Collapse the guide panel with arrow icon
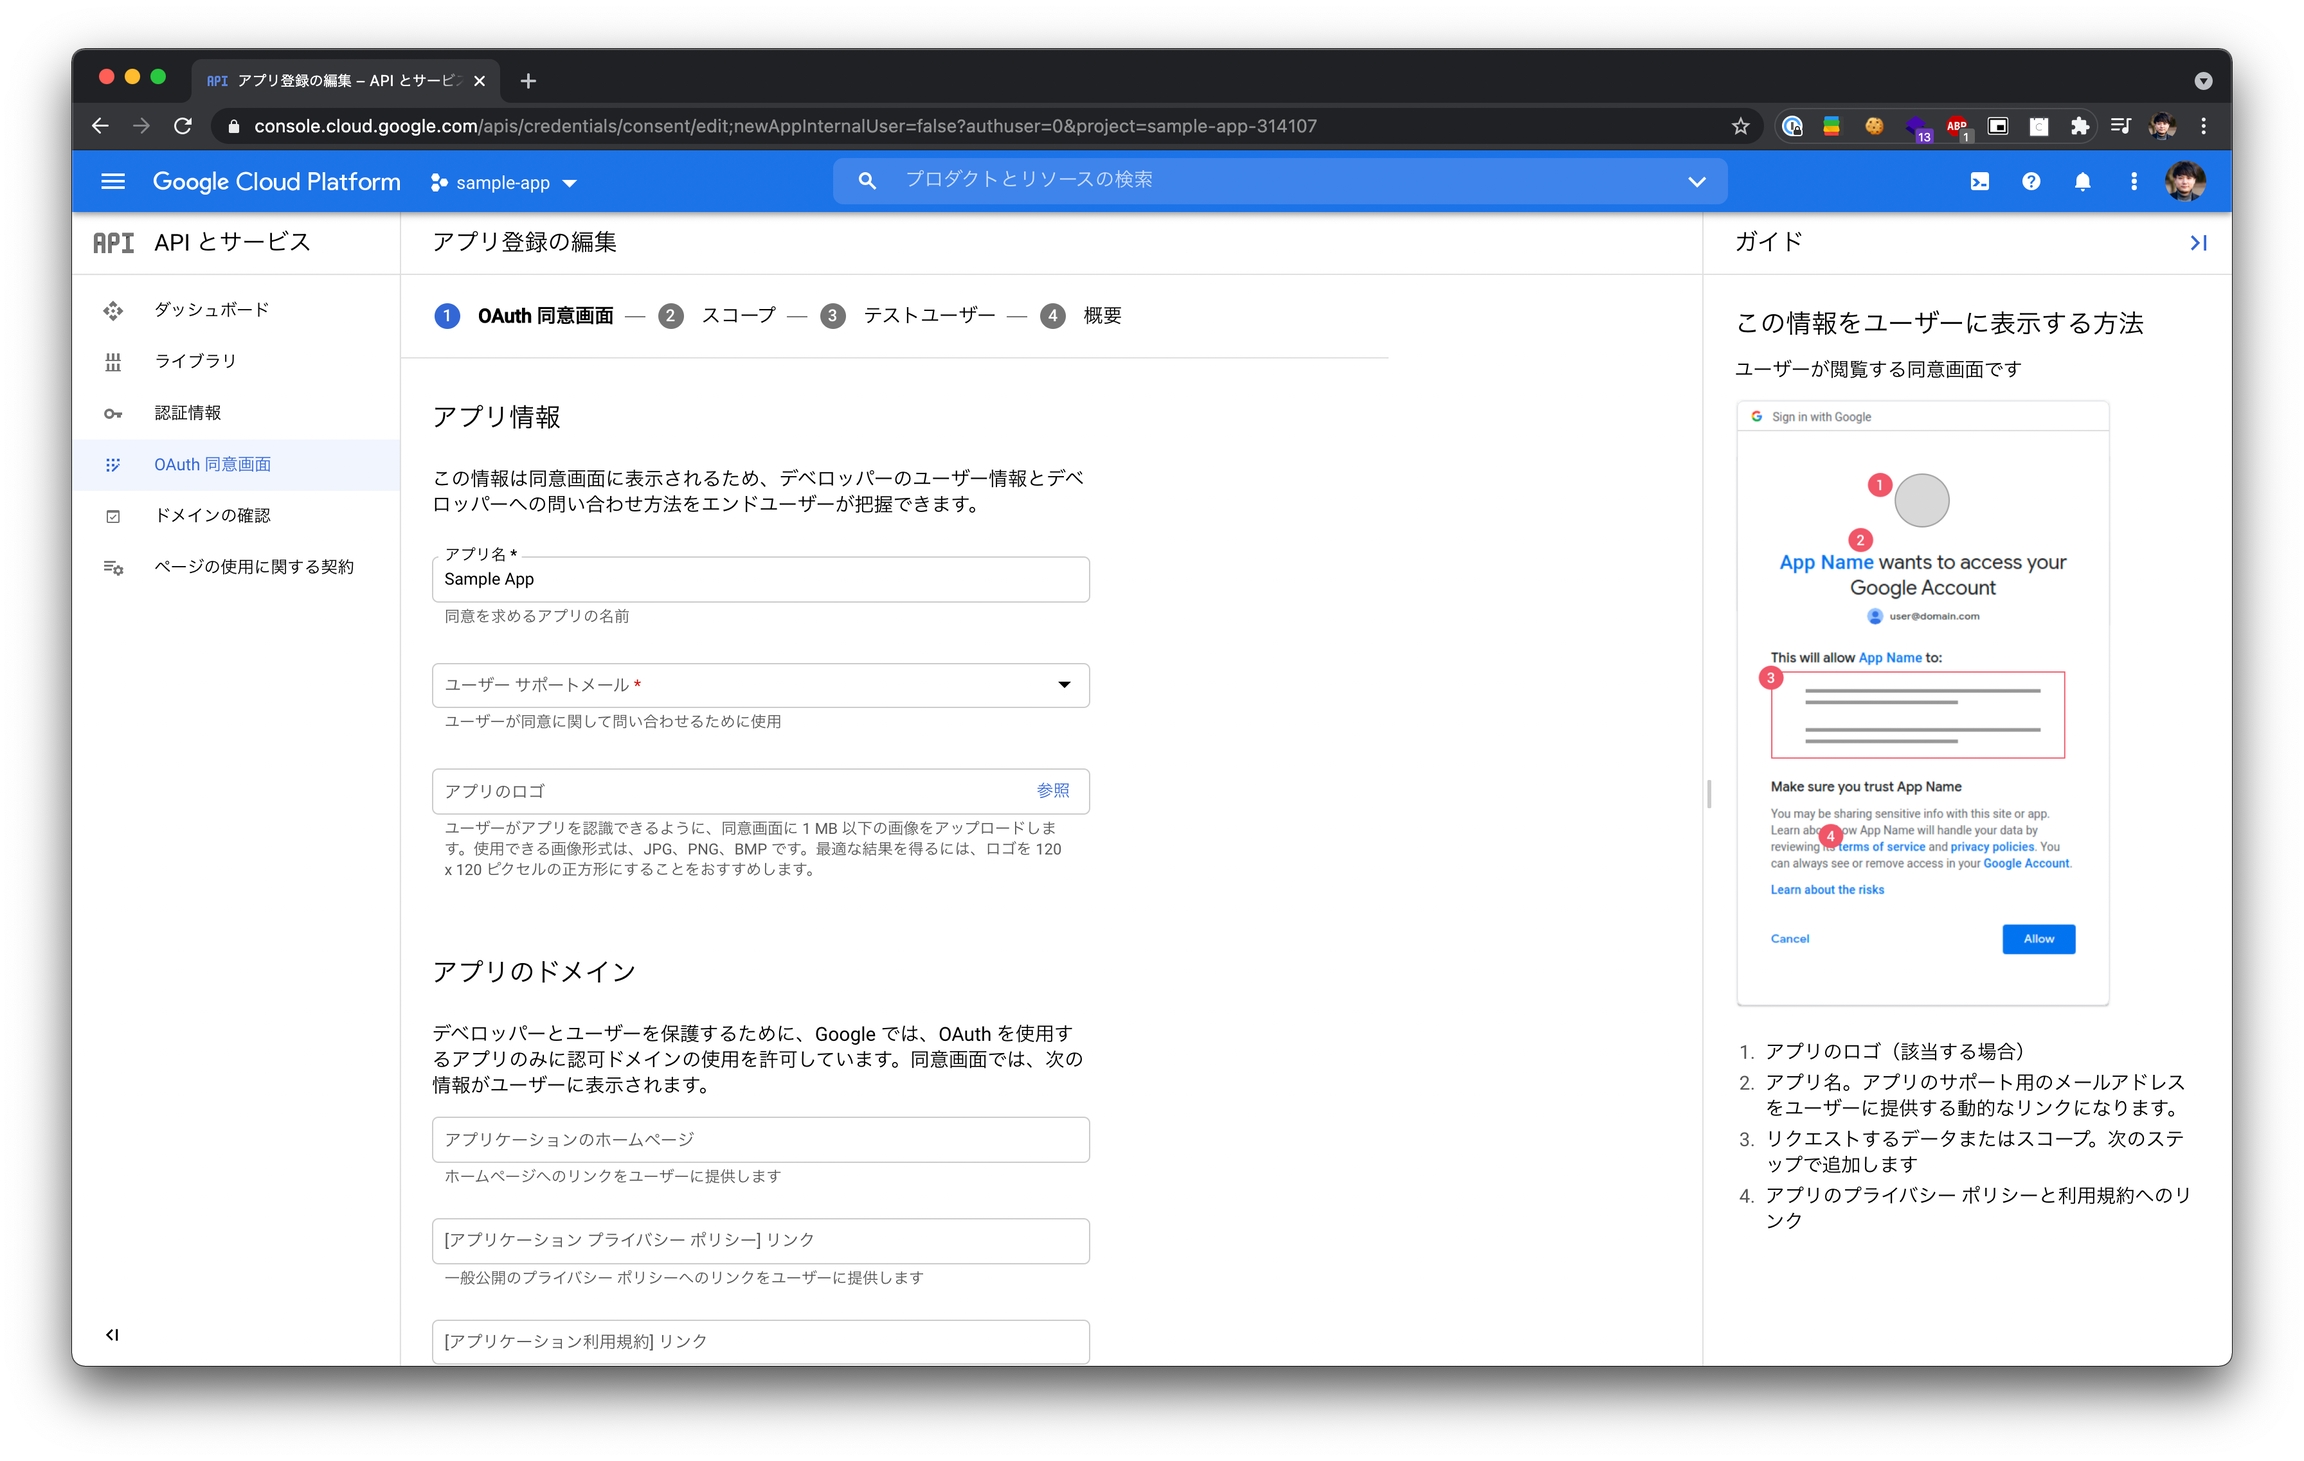The image size is (2304, 1461). click(2197, 243)
